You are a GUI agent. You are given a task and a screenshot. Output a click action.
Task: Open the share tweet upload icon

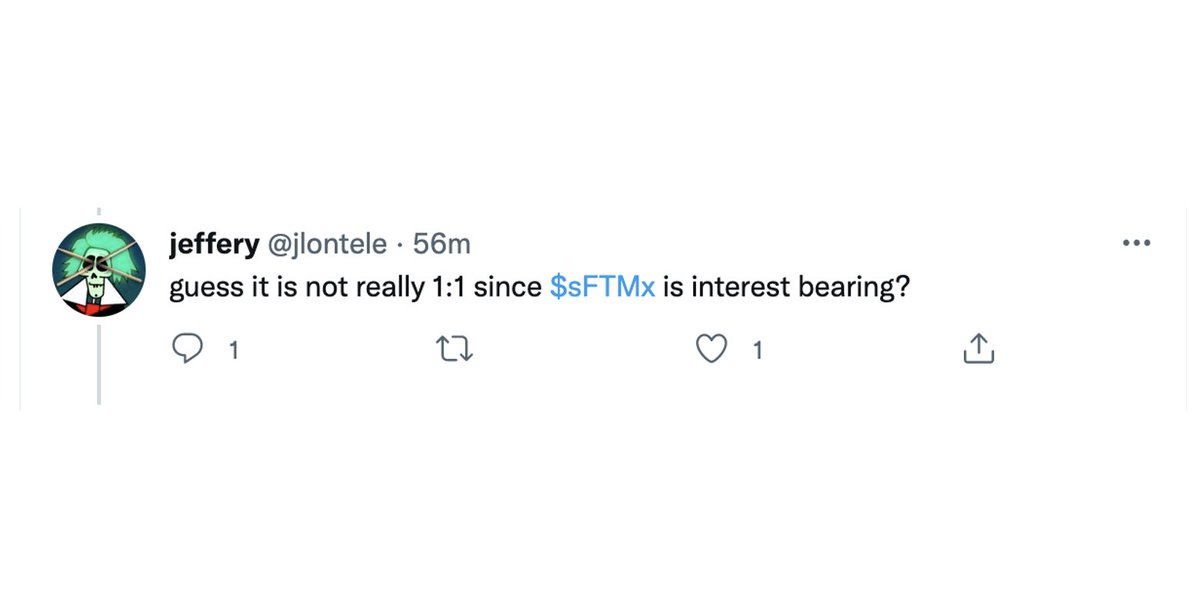[979, 348]
